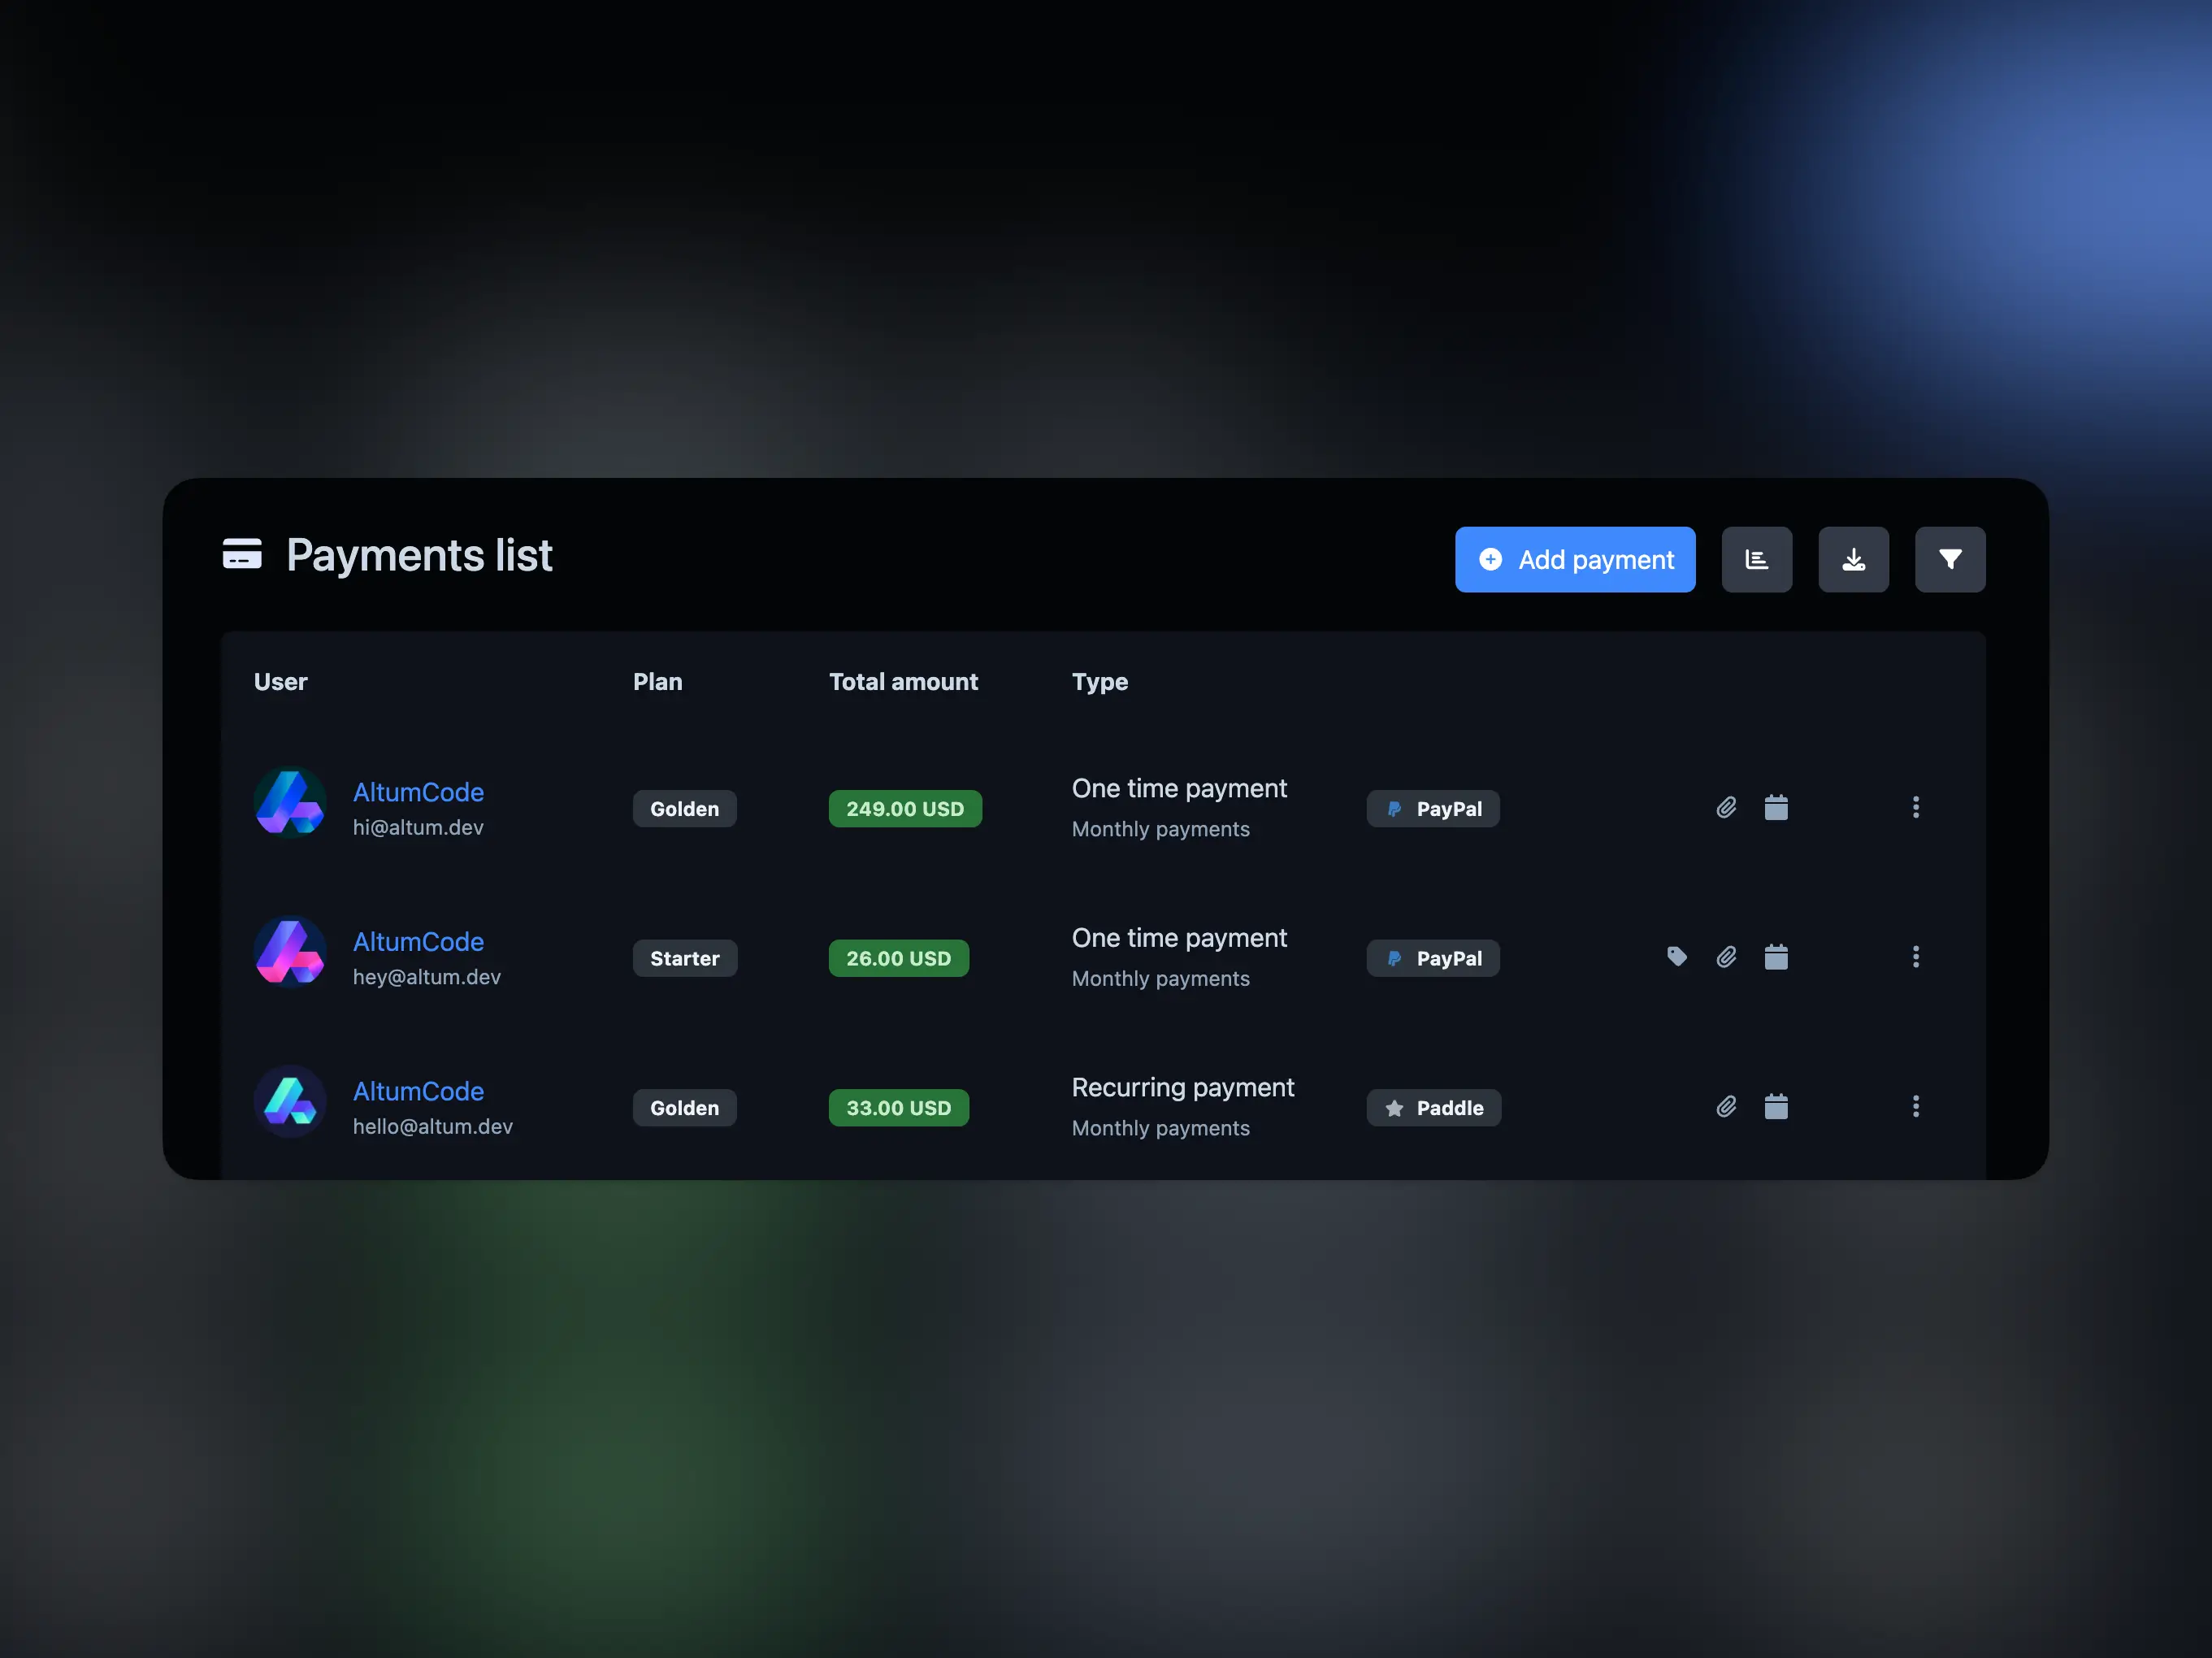Click the Add payment button
The image size is (2212, 1658).
[1574, 559]
